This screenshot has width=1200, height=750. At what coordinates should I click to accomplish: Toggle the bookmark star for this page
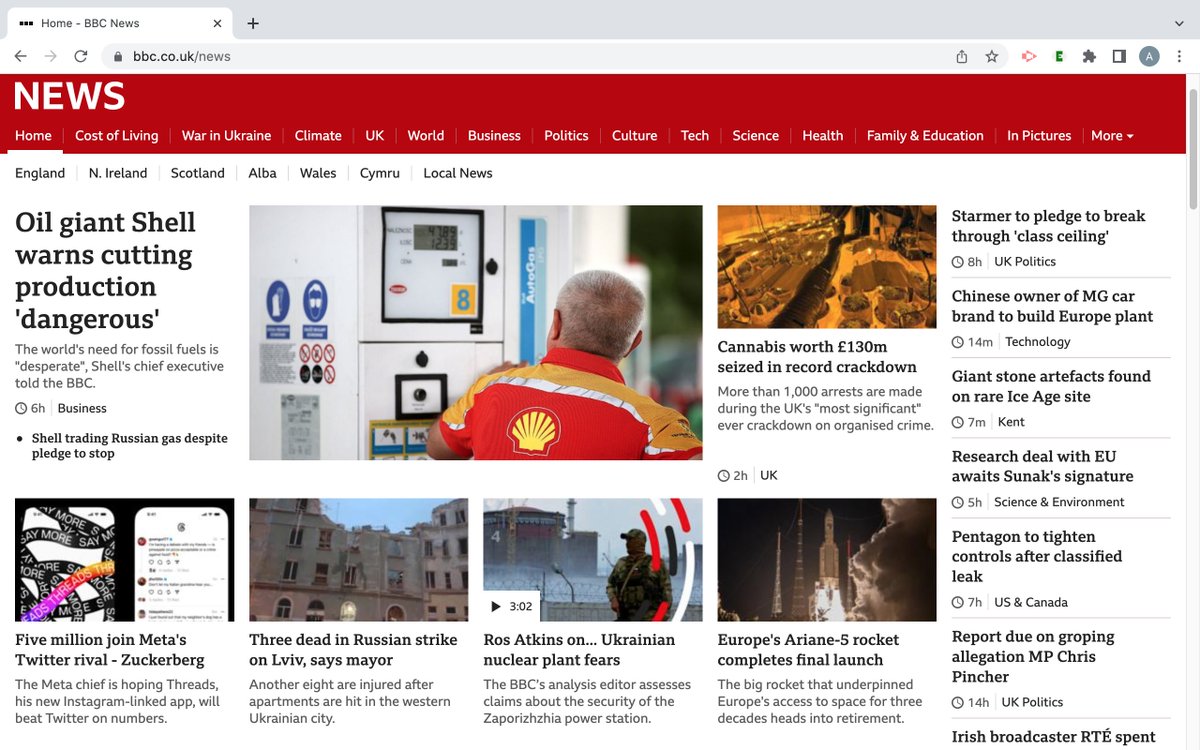(991, 56)
